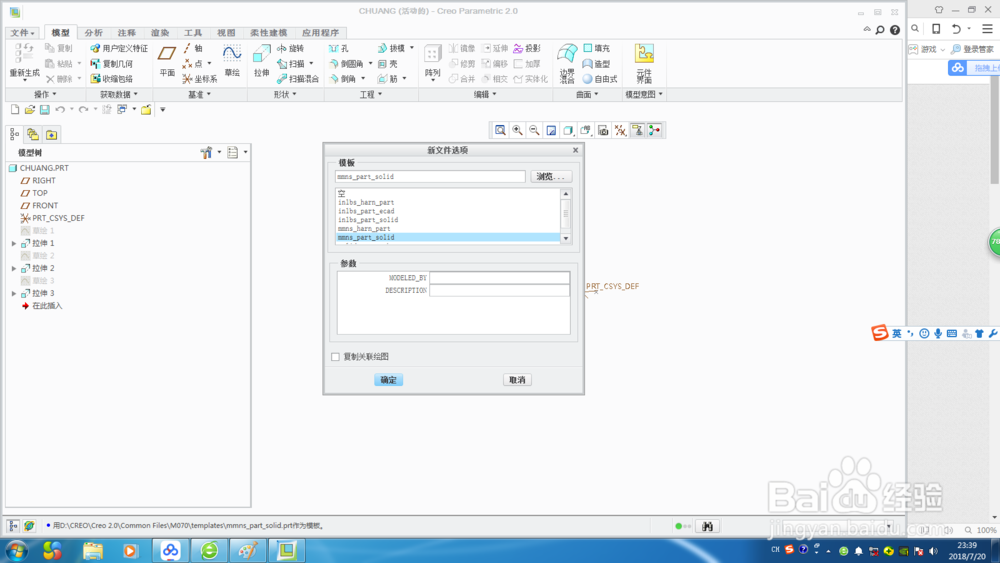Click the DESCRIPTION input field
Viewport: 1000px width, 563px height.
tap(499, 290)
